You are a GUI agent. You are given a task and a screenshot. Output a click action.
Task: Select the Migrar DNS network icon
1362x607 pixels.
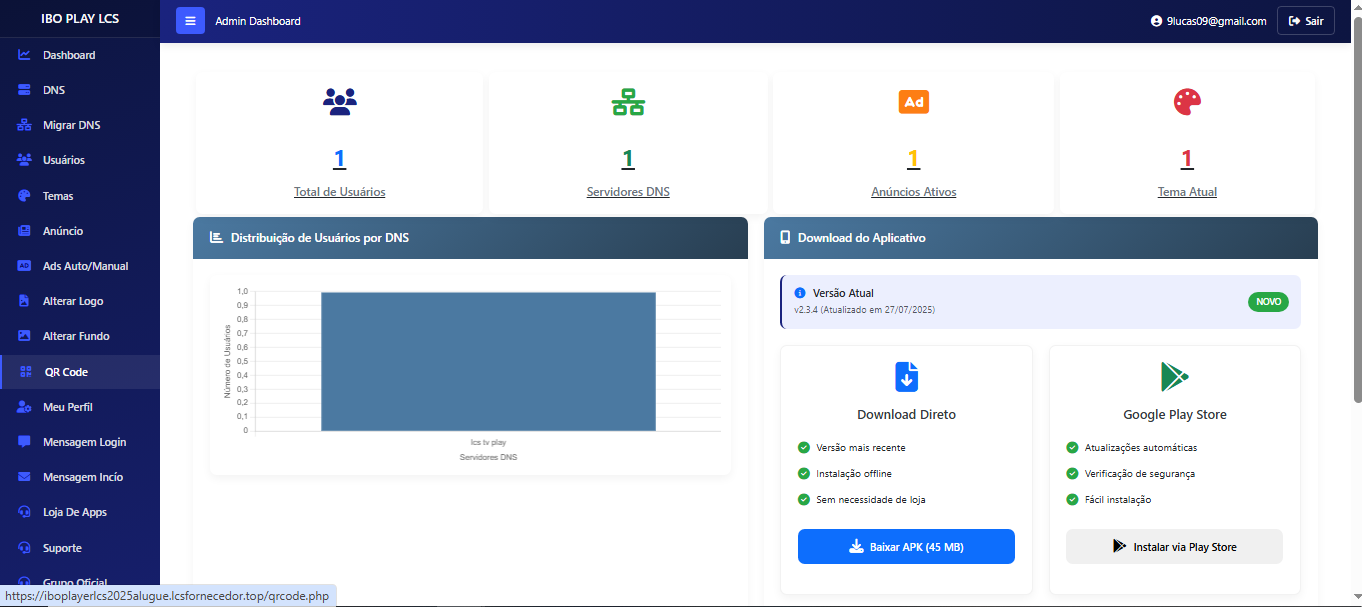[x=25, y=125]
